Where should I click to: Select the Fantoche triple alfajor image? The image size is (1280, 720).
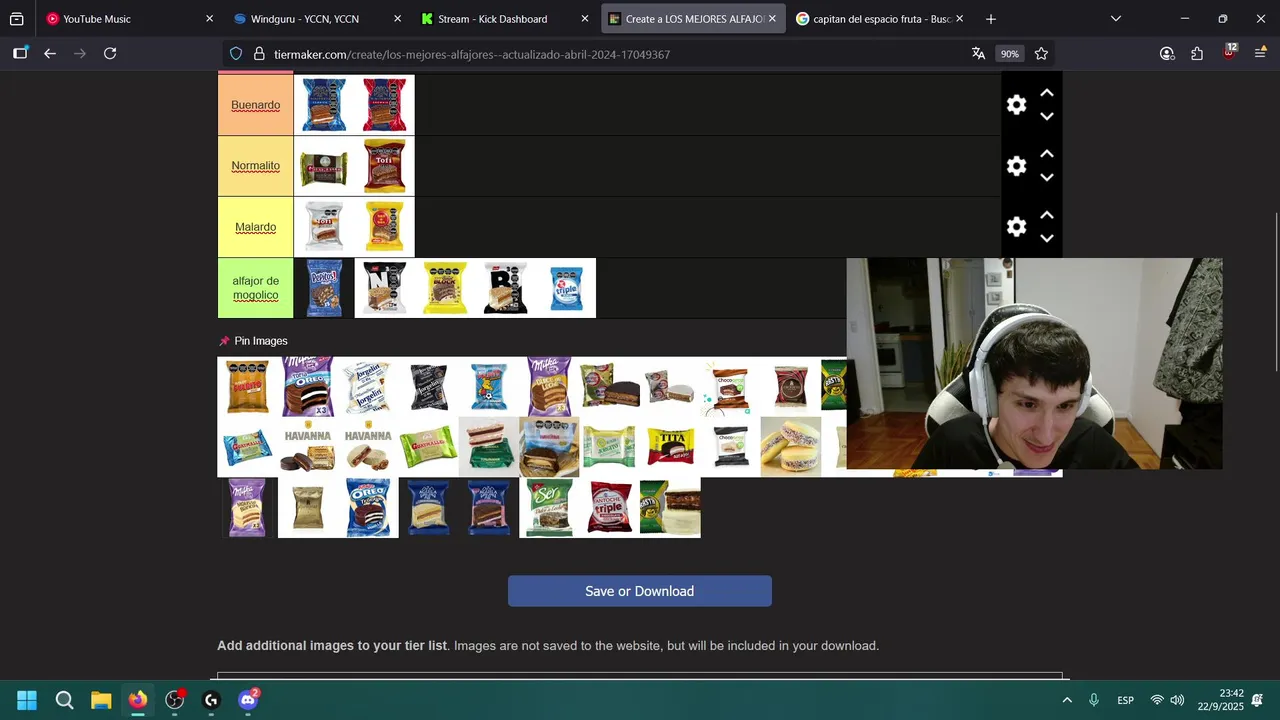click(609, 508)
